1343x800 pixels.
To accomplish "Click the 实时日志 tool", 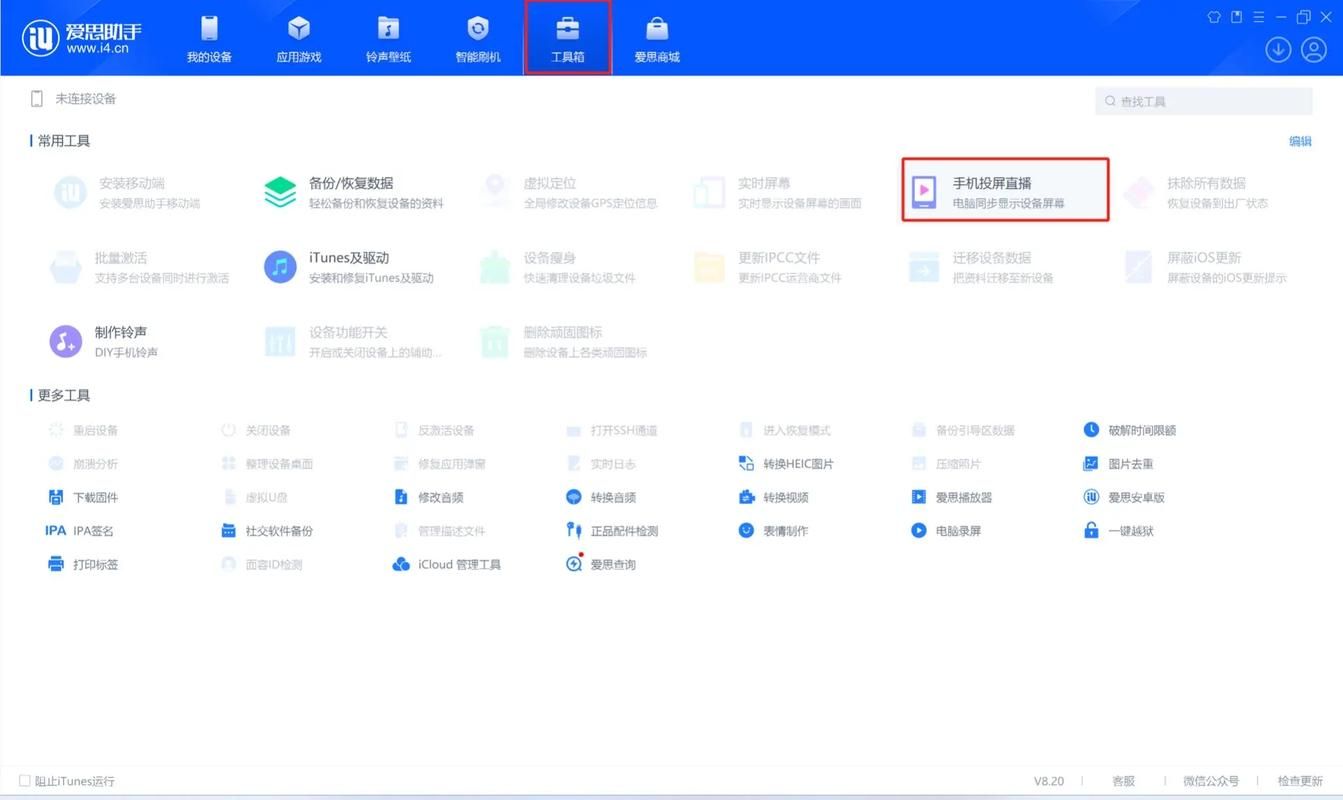I will pos(601,464).
